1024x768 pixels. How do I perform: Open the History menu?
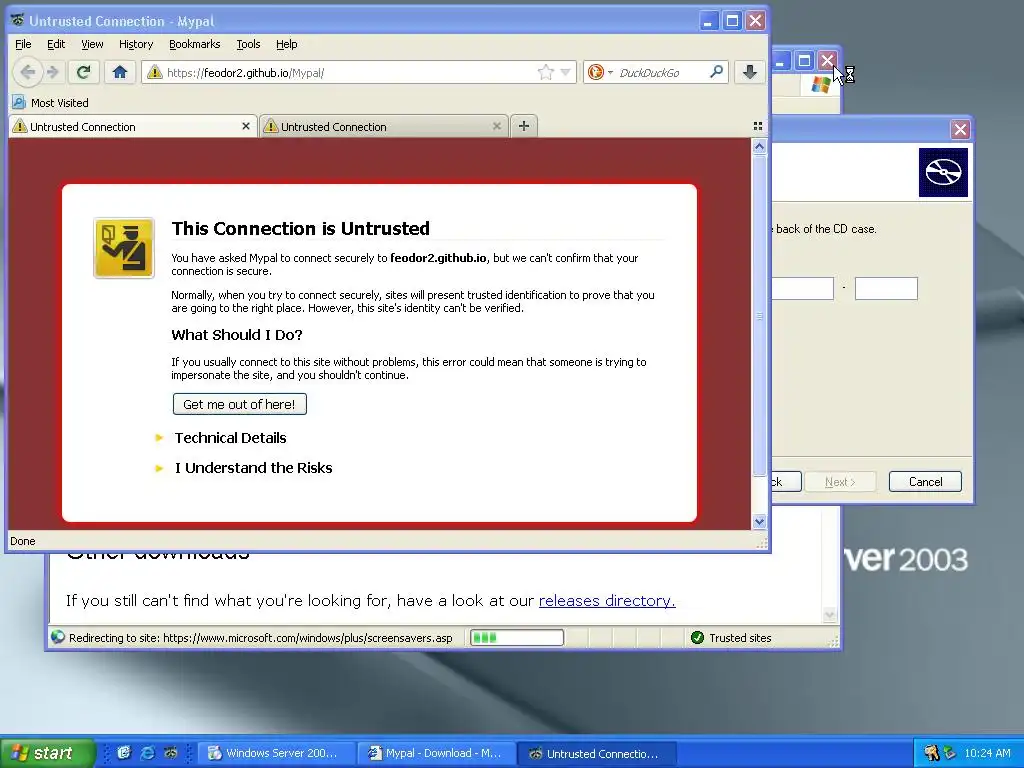point(136,44)
